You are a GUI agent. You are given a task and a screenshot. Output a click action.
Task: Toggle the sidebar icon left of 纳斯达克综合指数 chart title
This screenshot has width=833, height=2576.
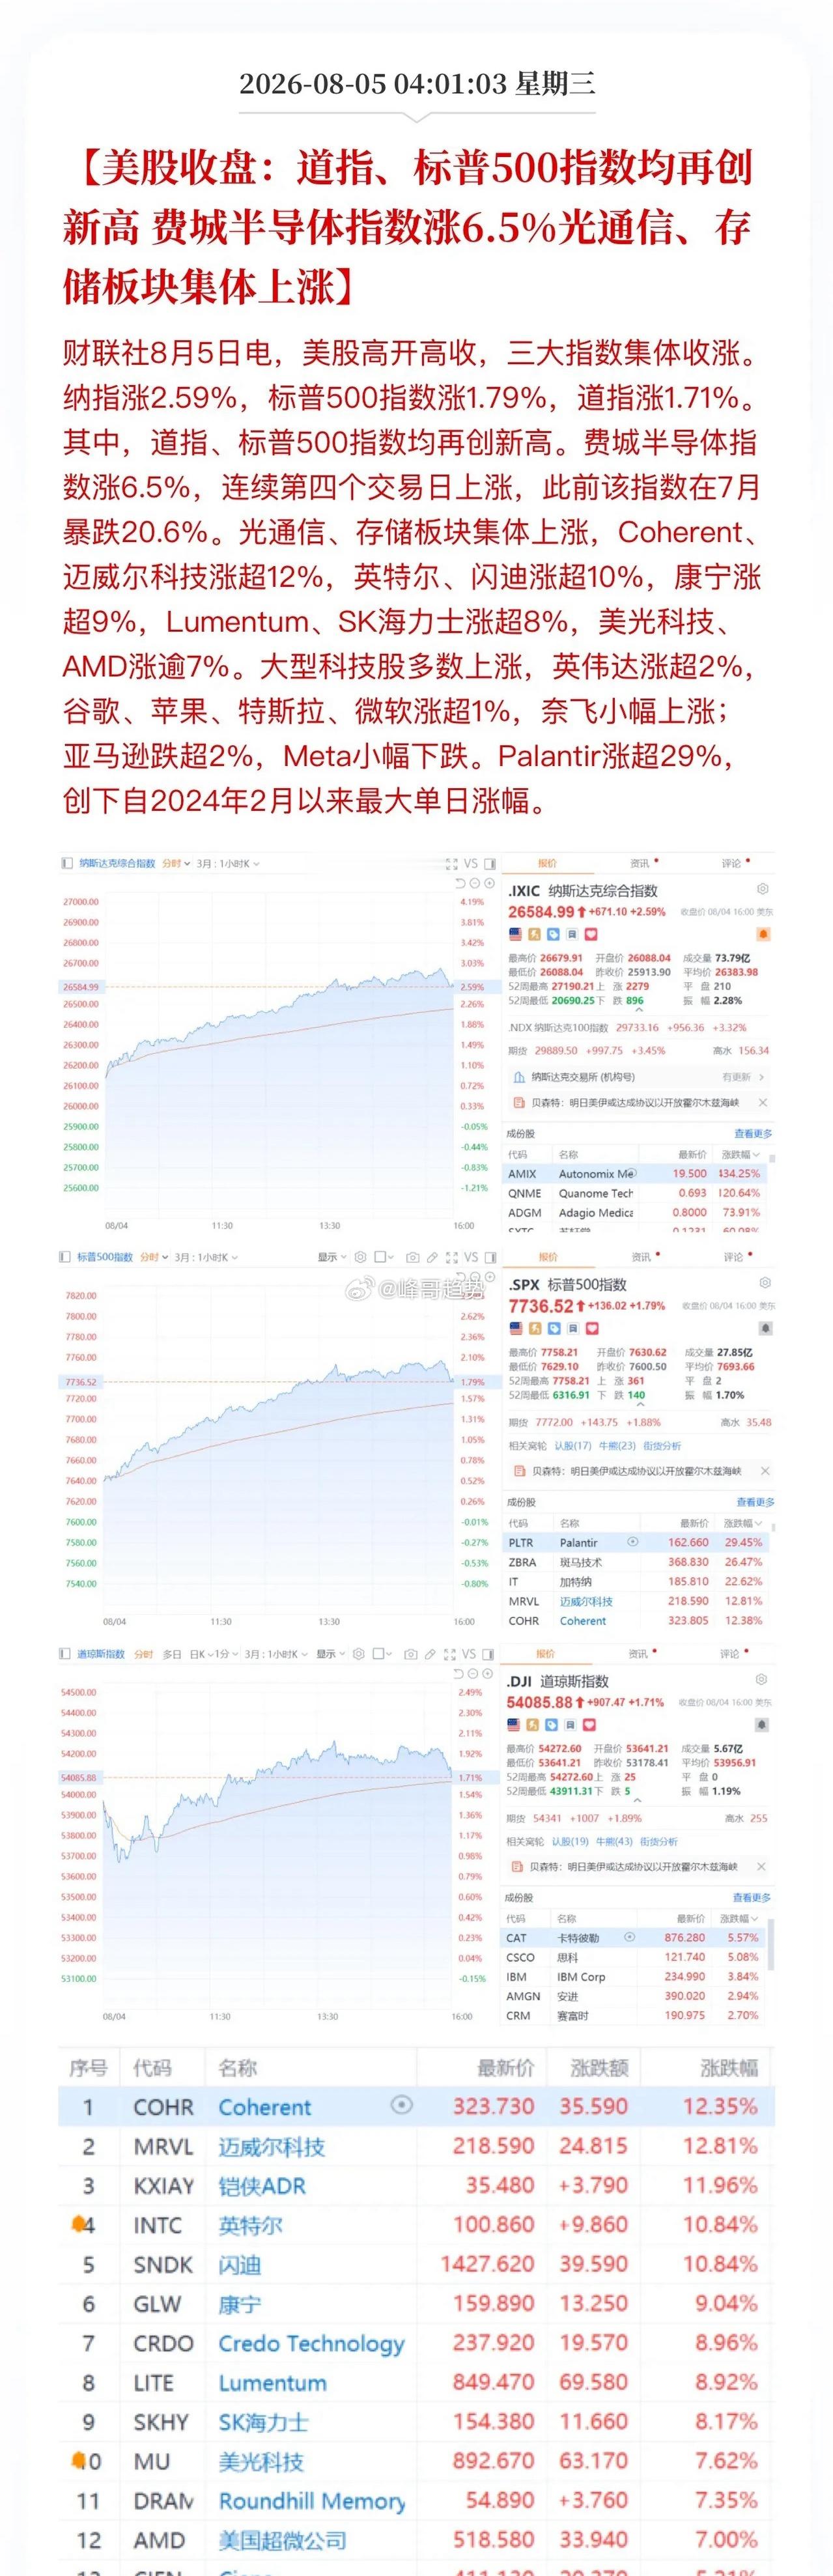point(67,863)
